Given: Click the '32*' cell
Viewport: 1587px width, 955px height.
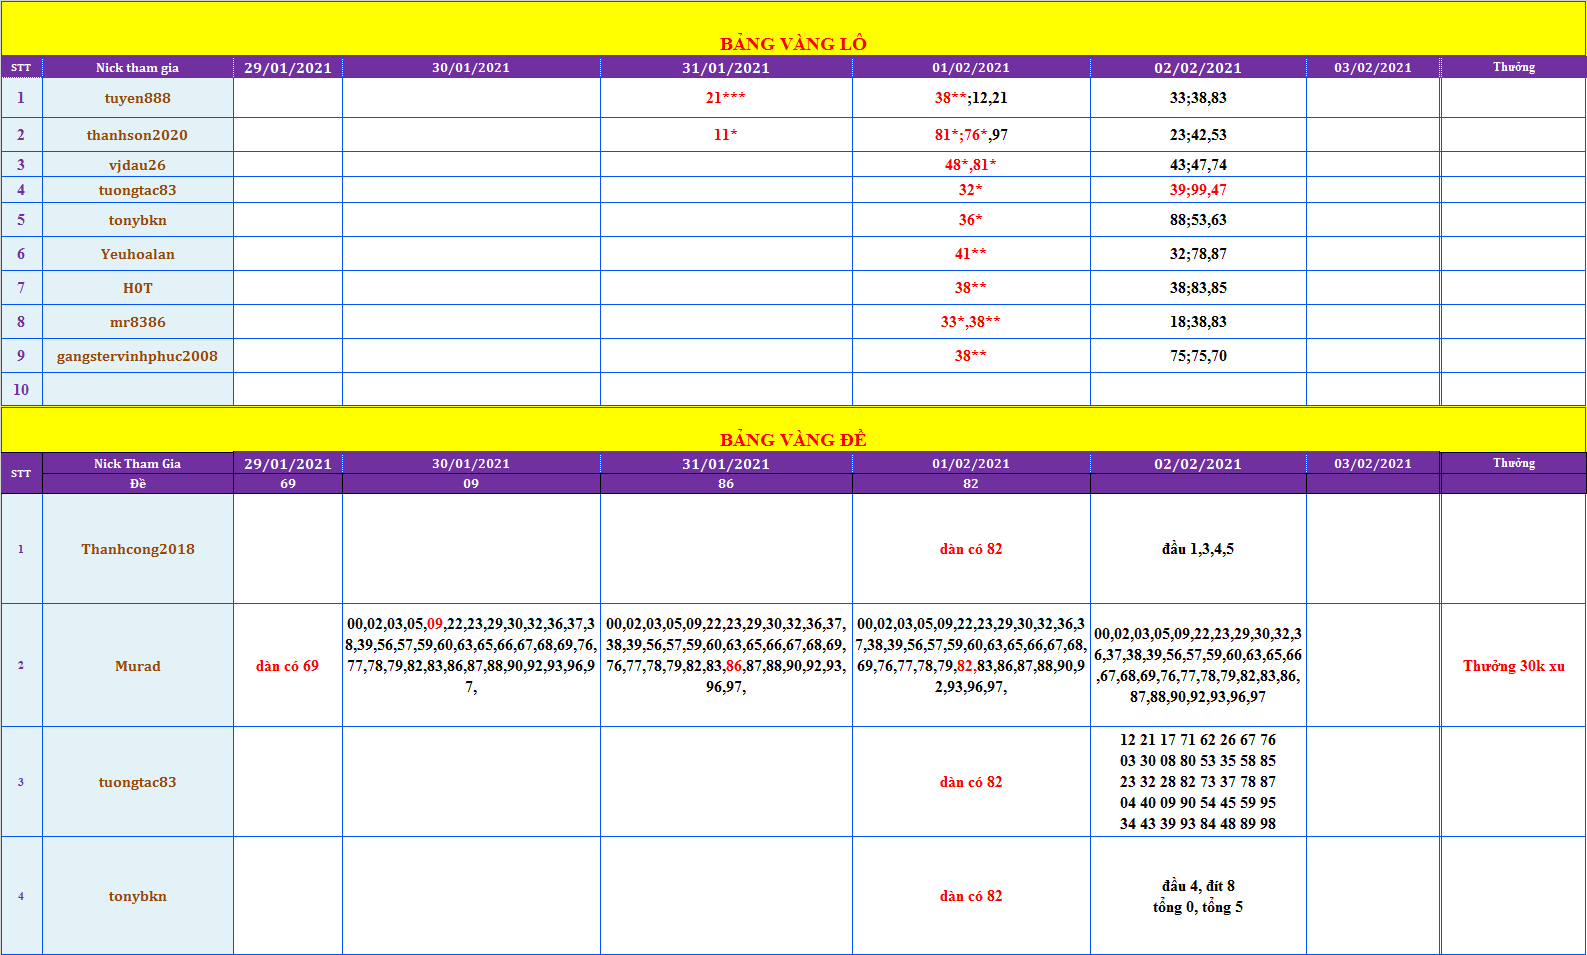Looking at the screenshot, I should (971, 190).
